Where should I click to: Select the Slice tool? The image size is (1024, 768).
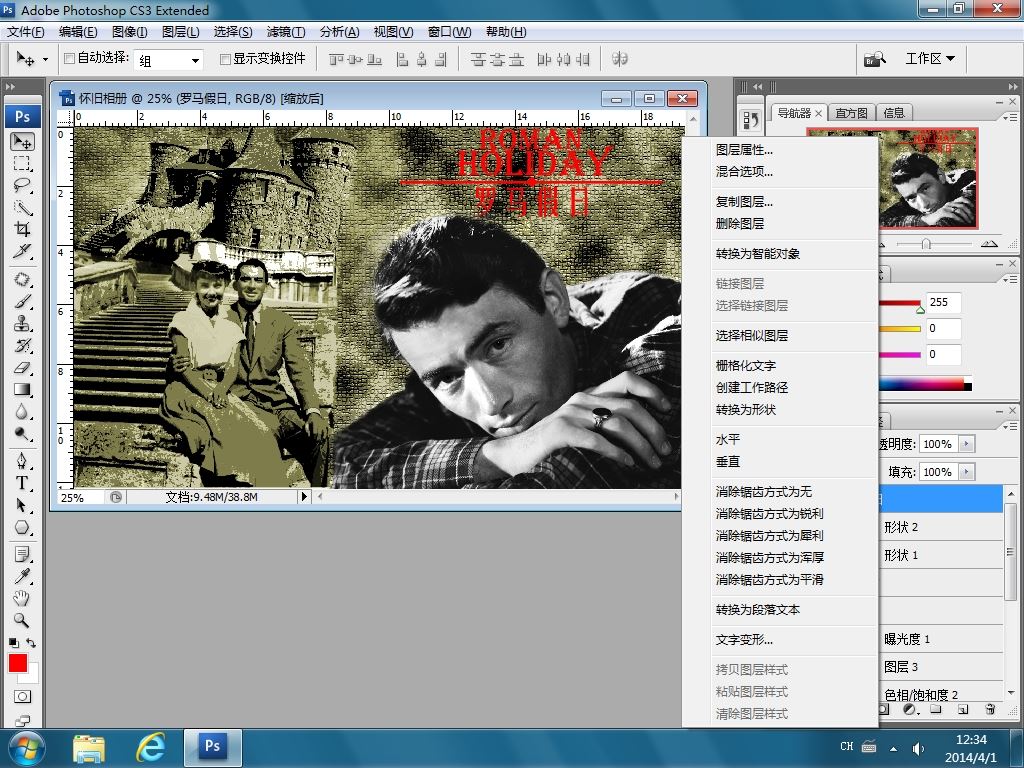(22, 251)
